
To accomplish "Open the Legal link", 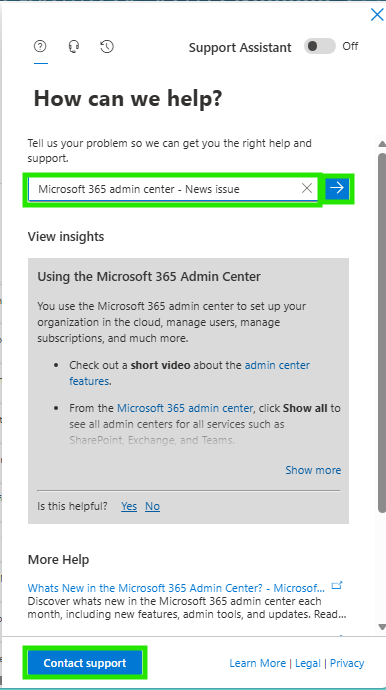I will pos(308,663).
